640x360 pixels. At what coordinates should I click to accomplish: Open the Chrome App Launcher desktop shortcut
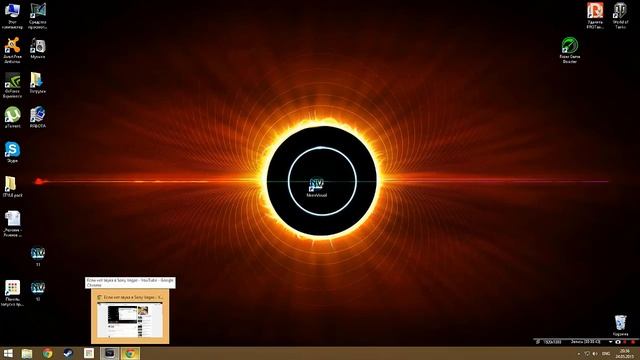(x=12, y=293)
